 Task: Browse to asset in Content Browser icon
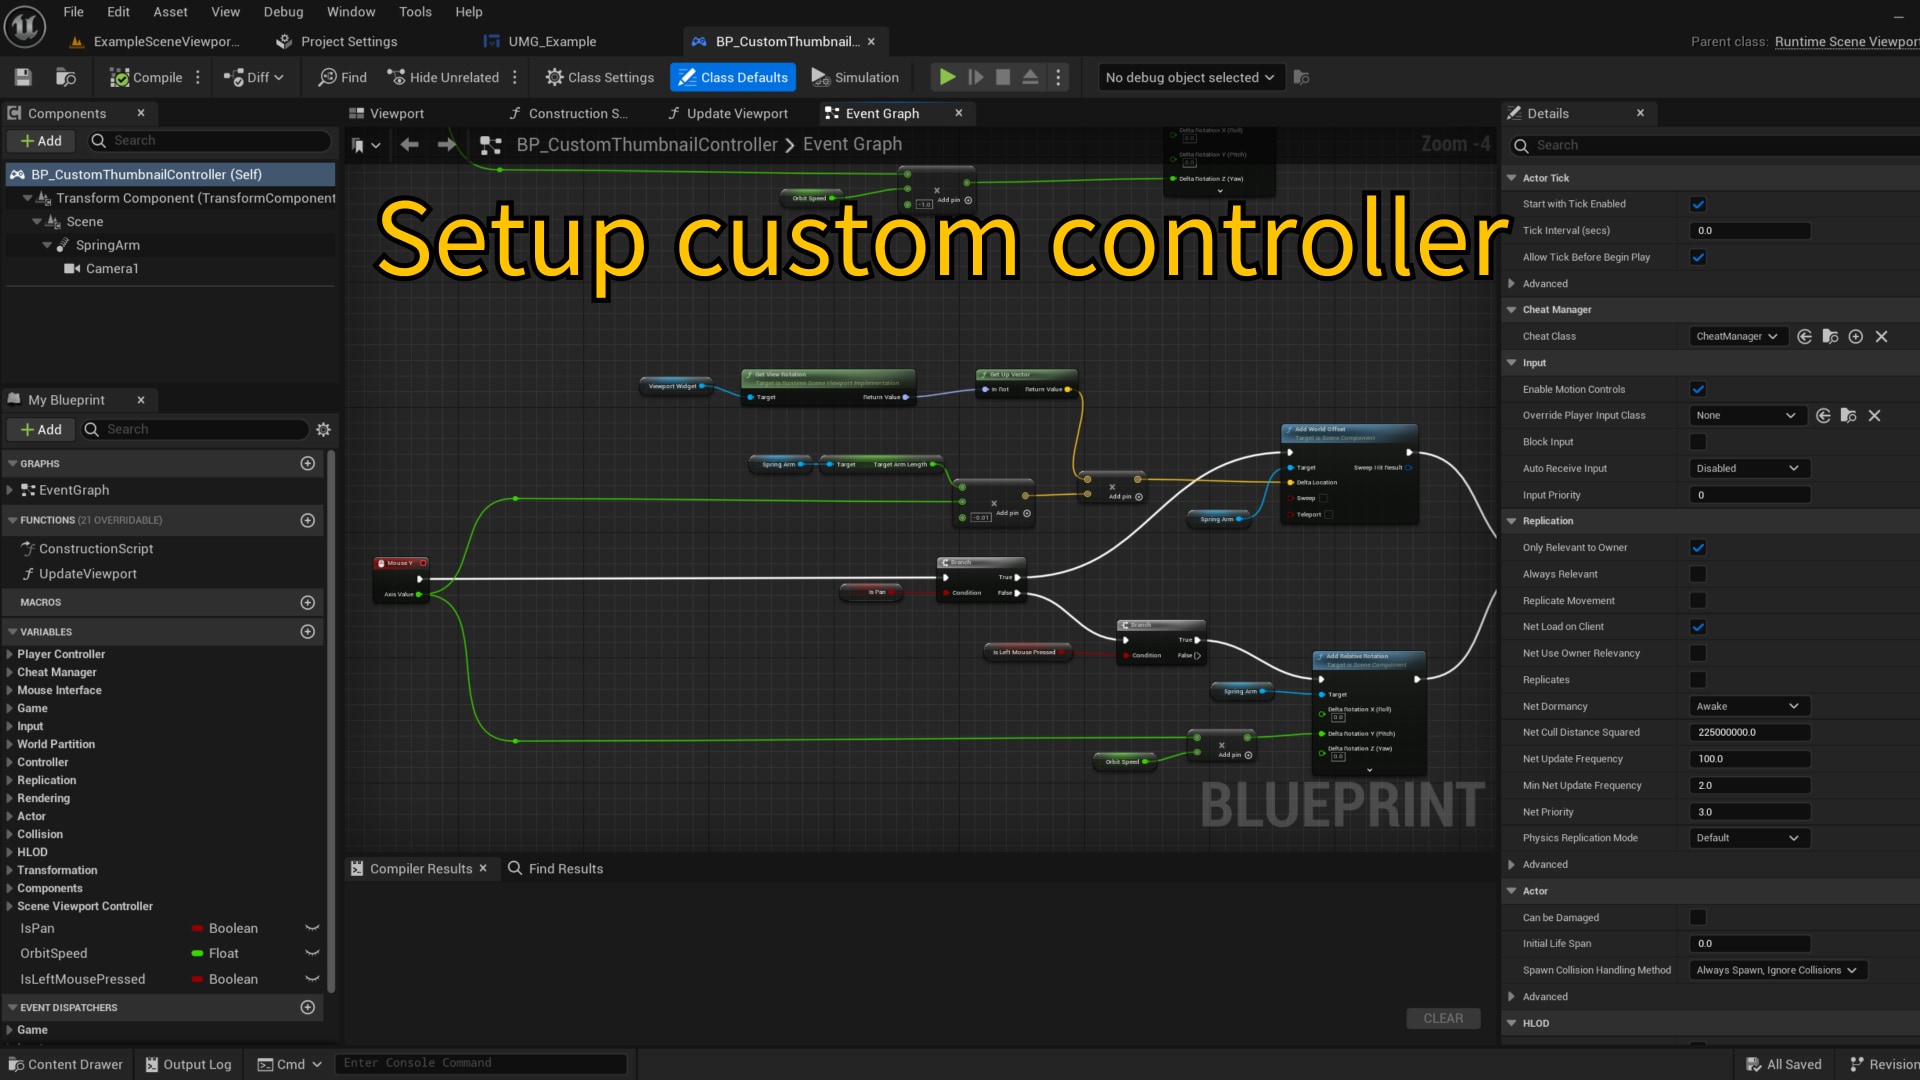66,77
